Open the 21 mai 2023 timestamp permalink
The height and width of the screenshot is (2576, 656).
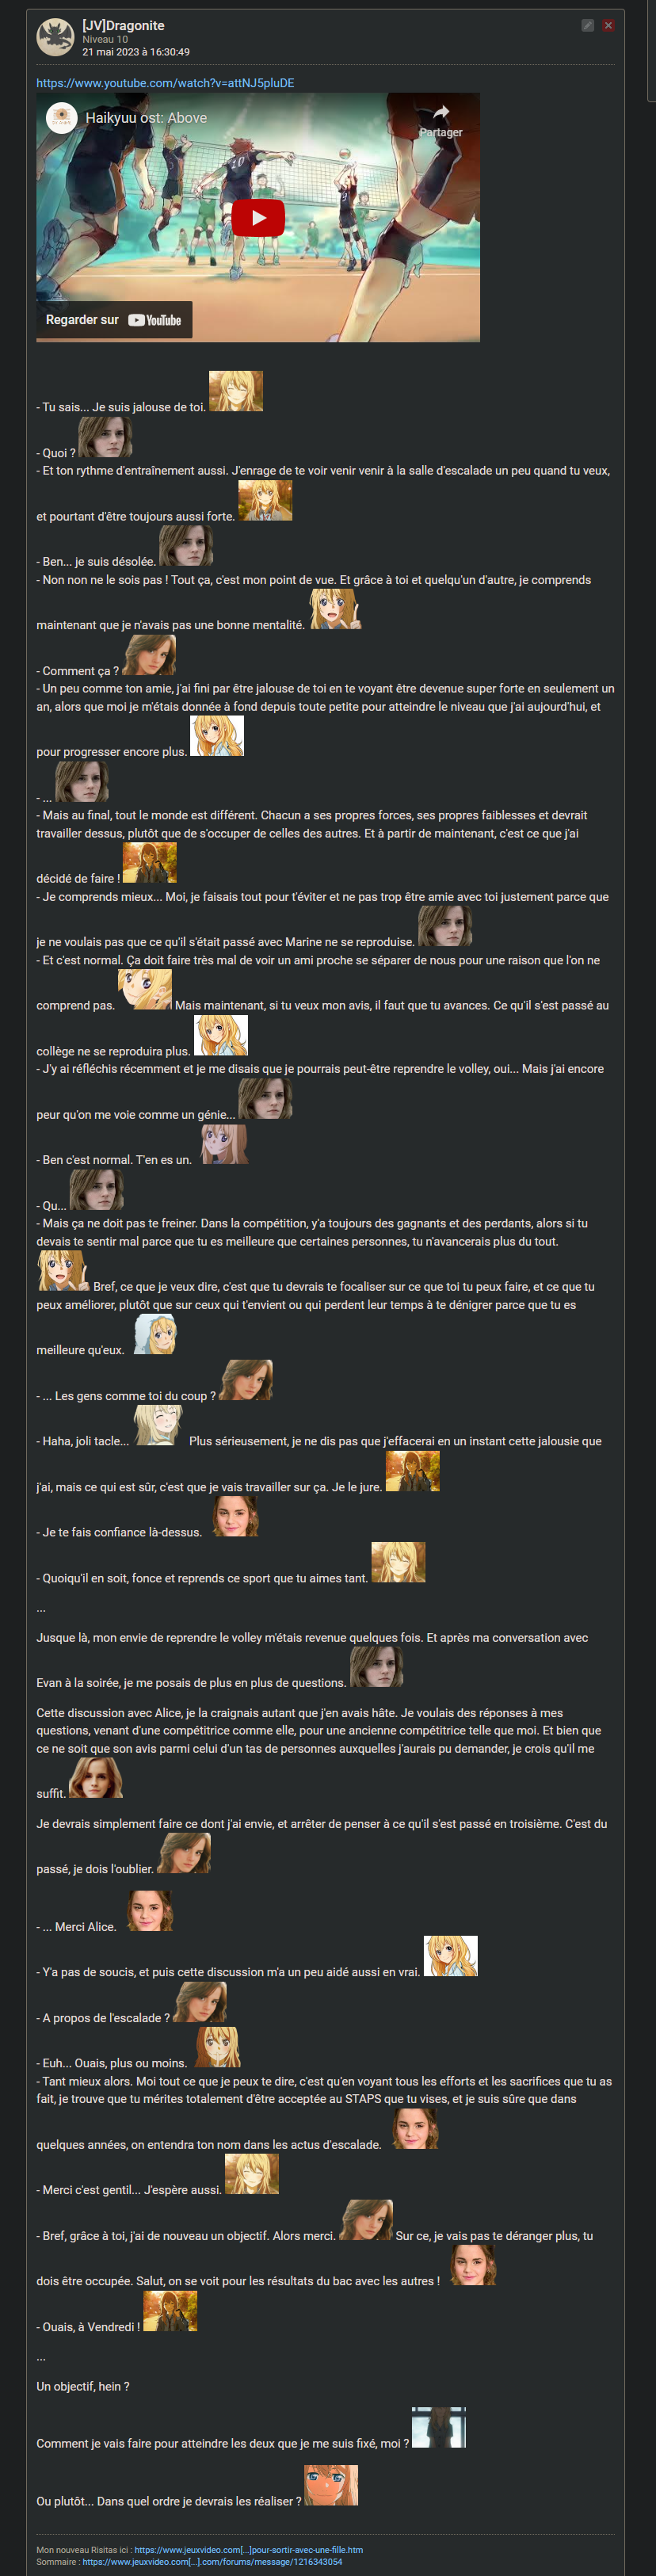pyautogui.click(x=136, y=52)
